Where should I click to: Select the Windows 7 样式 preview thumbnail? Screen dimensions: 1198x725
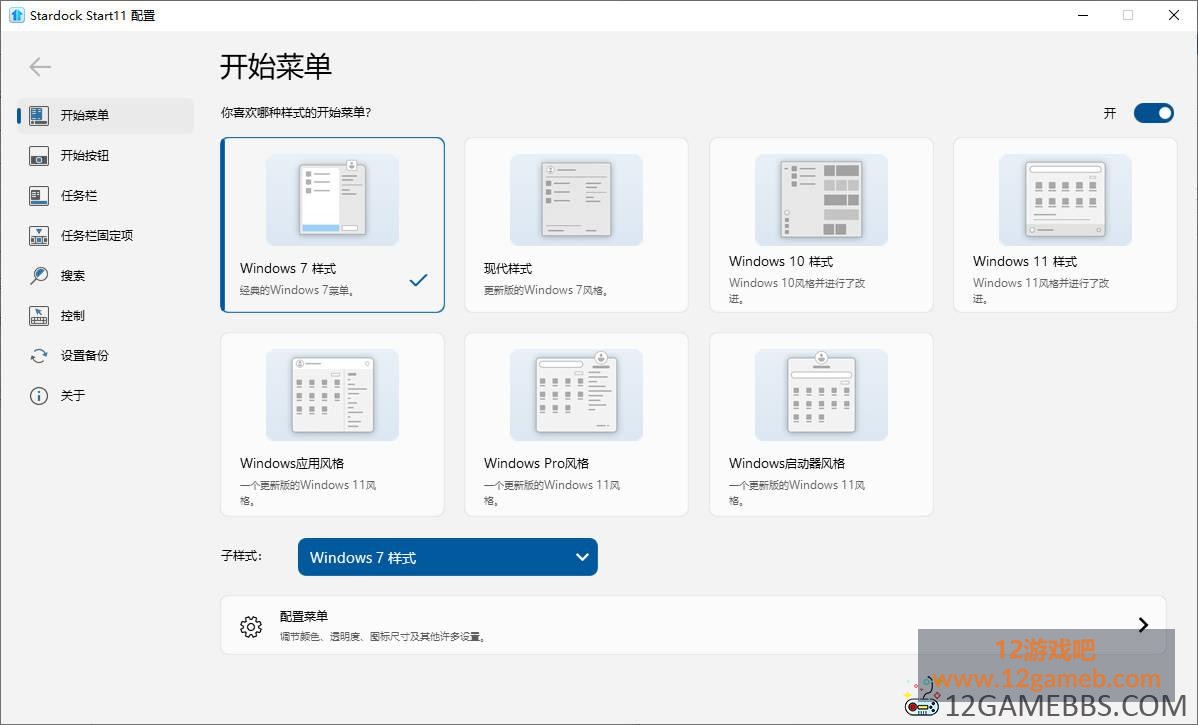(x=332, y=199)
